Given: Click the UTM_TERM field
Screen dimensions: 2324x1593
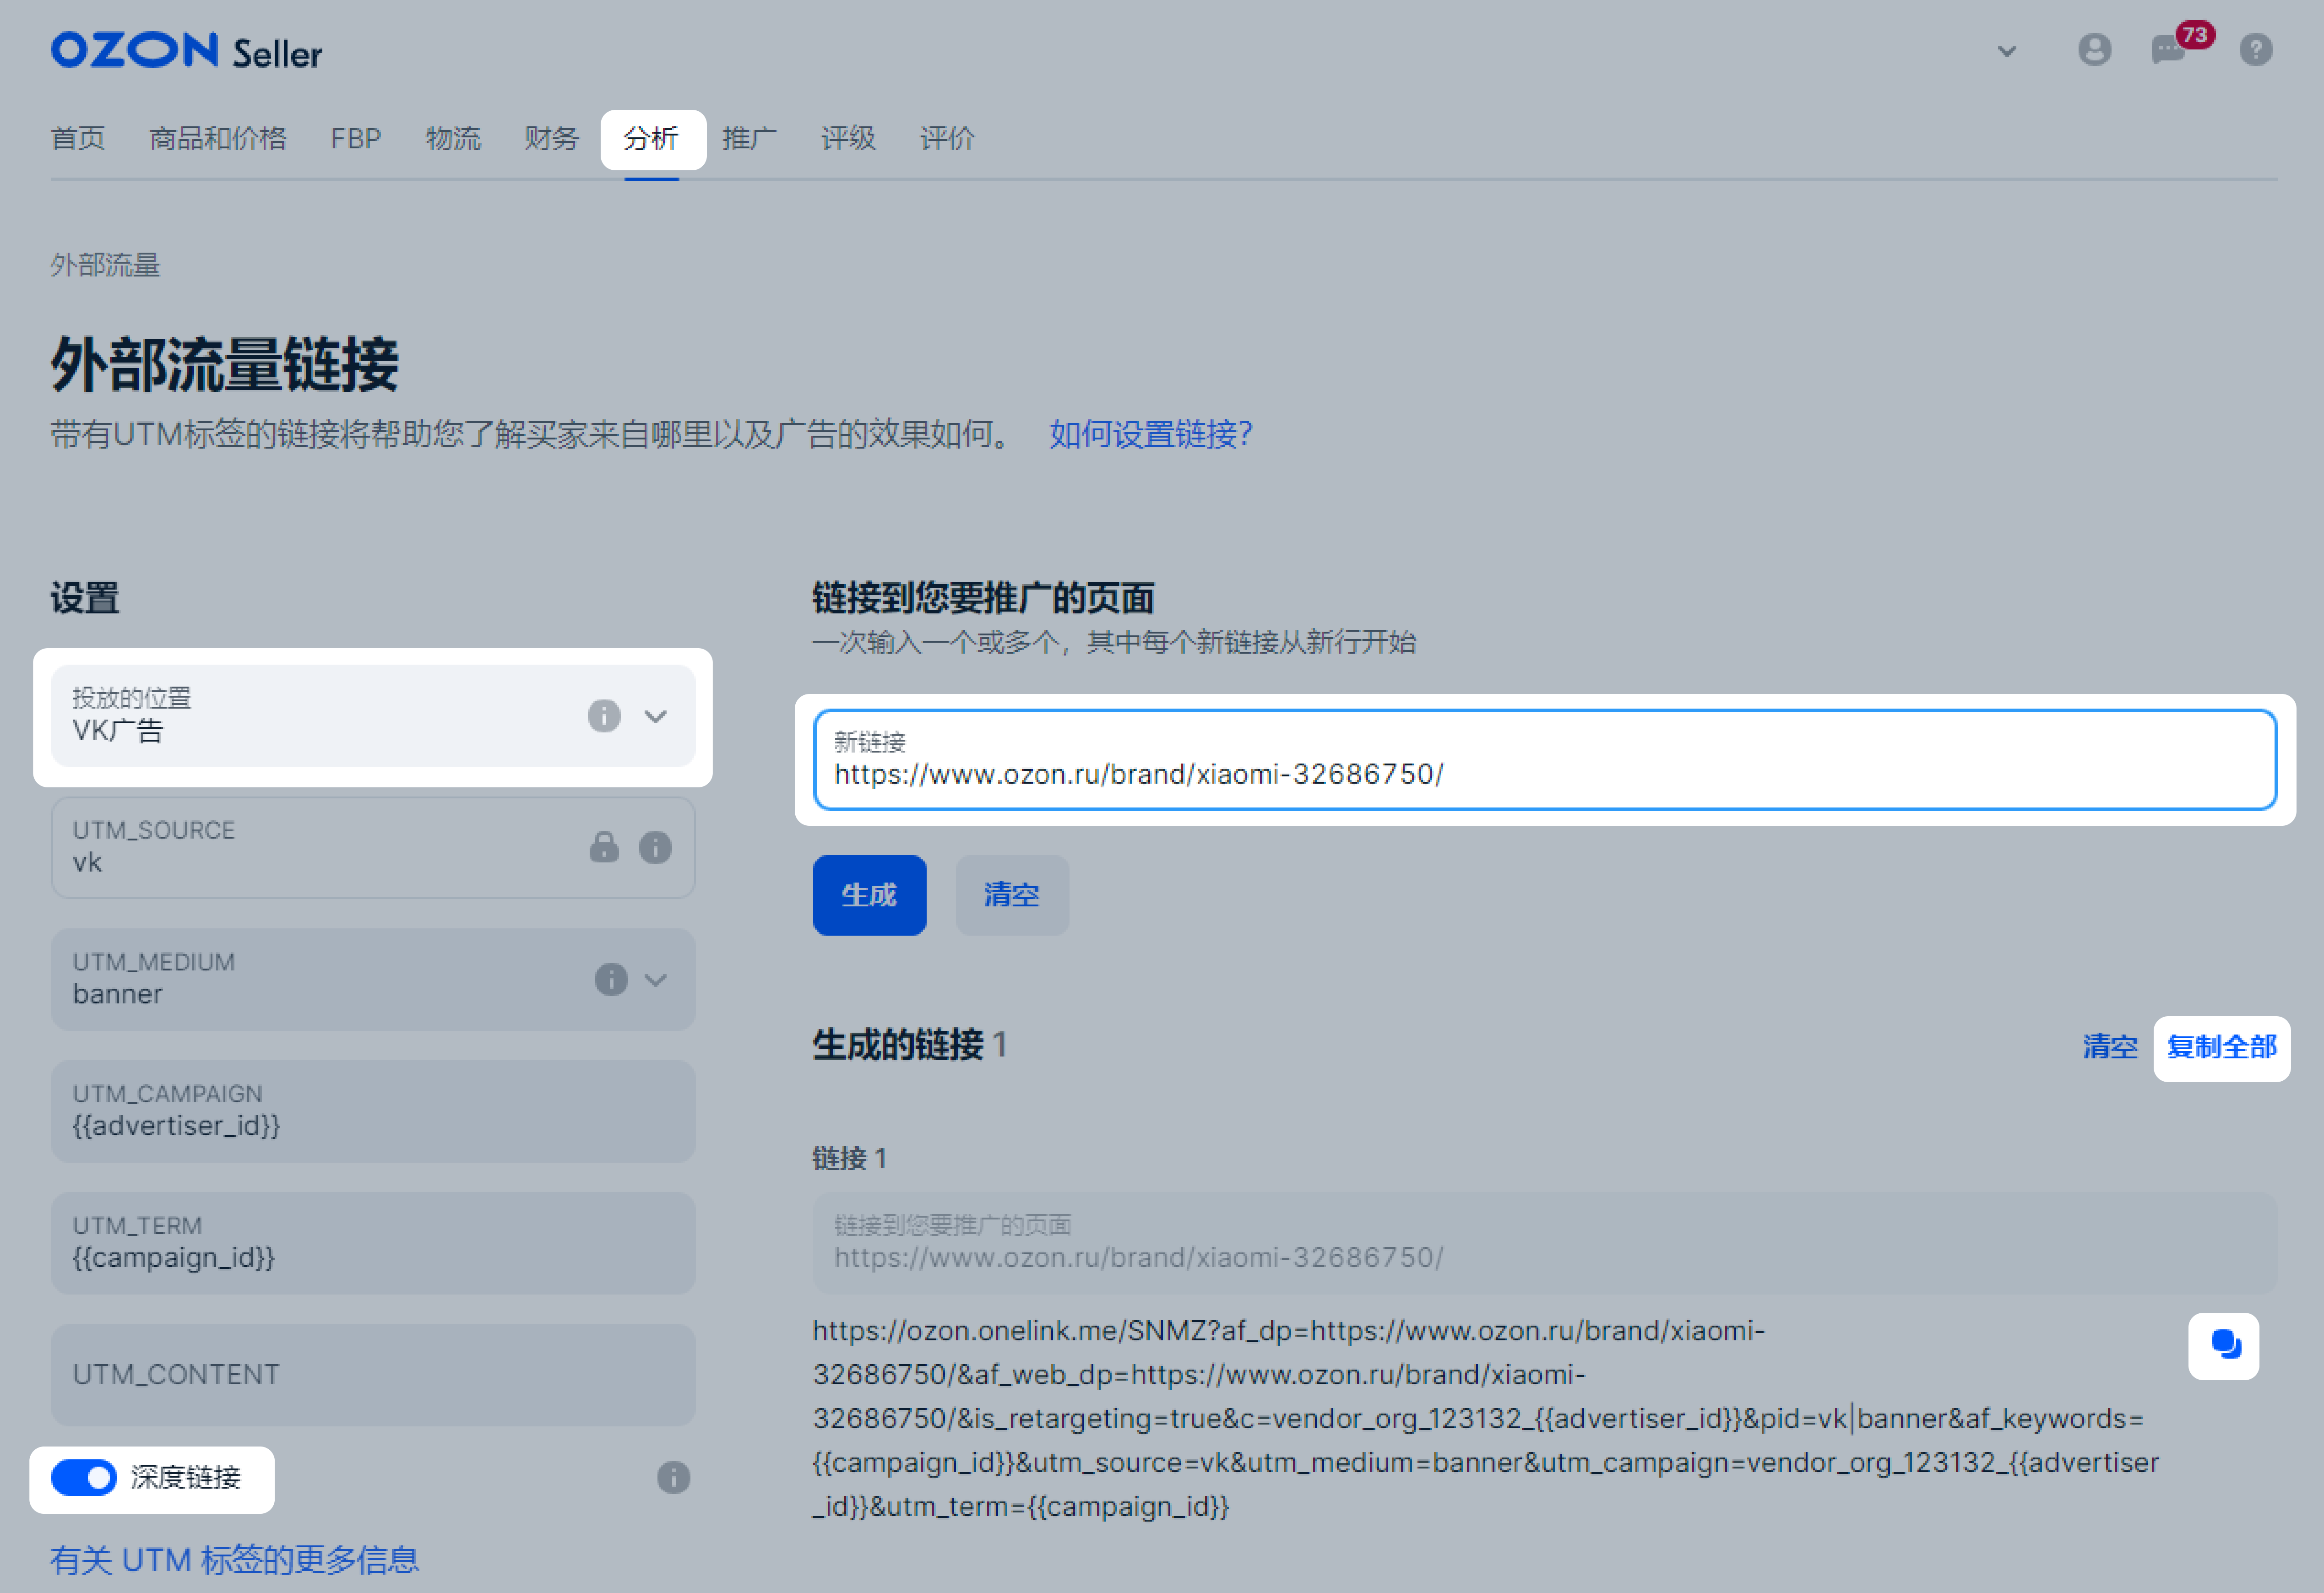Looking at the screenshot, I should [x=373, y=1243].
